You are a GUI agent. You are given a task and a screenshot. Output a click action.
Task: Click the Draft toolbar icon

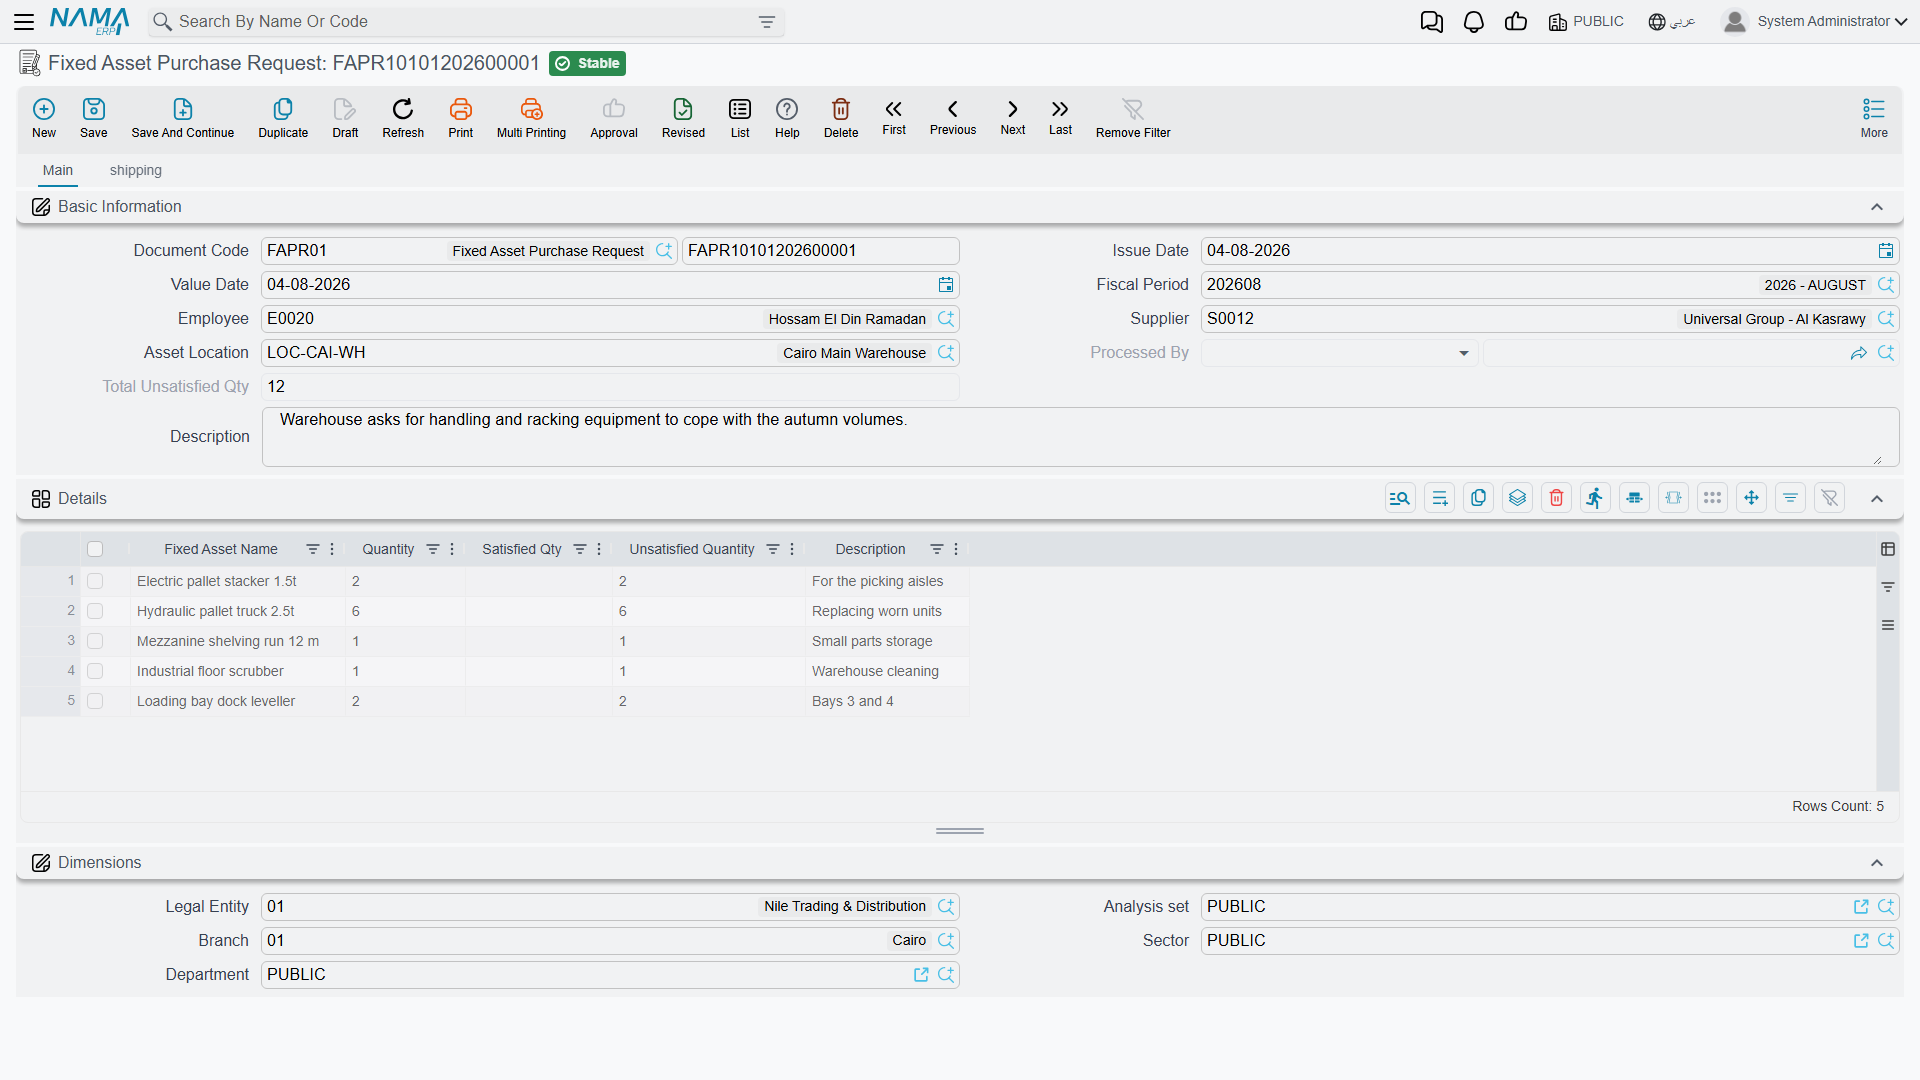pos(345,118)
